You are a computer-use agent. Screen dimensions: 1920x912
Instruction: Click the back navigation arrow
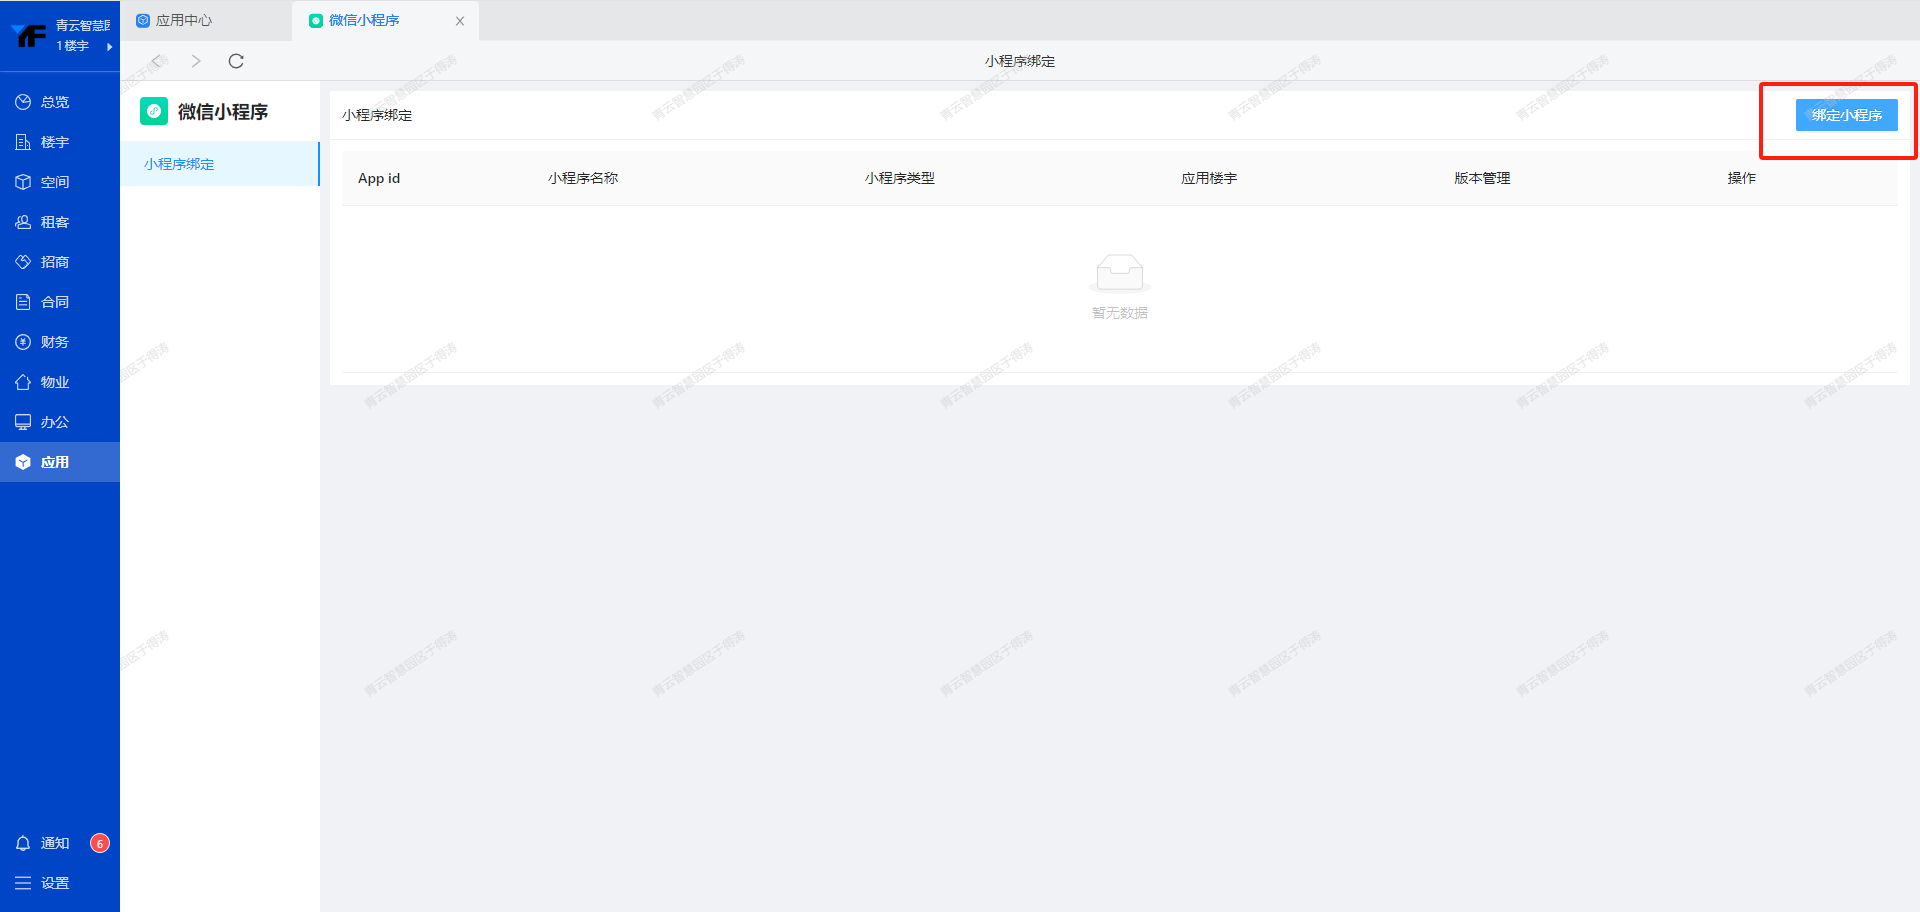point(156,61)
